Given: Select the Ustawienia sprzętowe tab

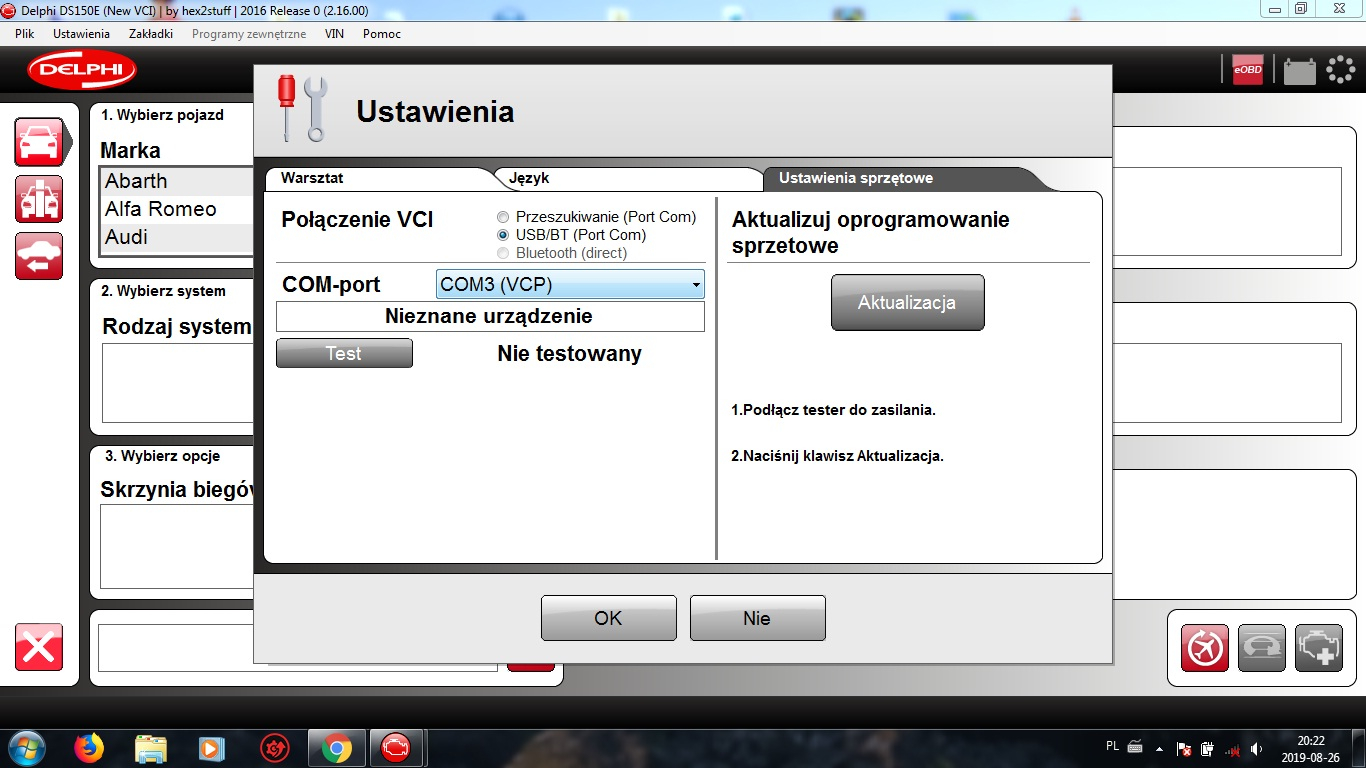Looking at the screenshot, I should point(900,178).
